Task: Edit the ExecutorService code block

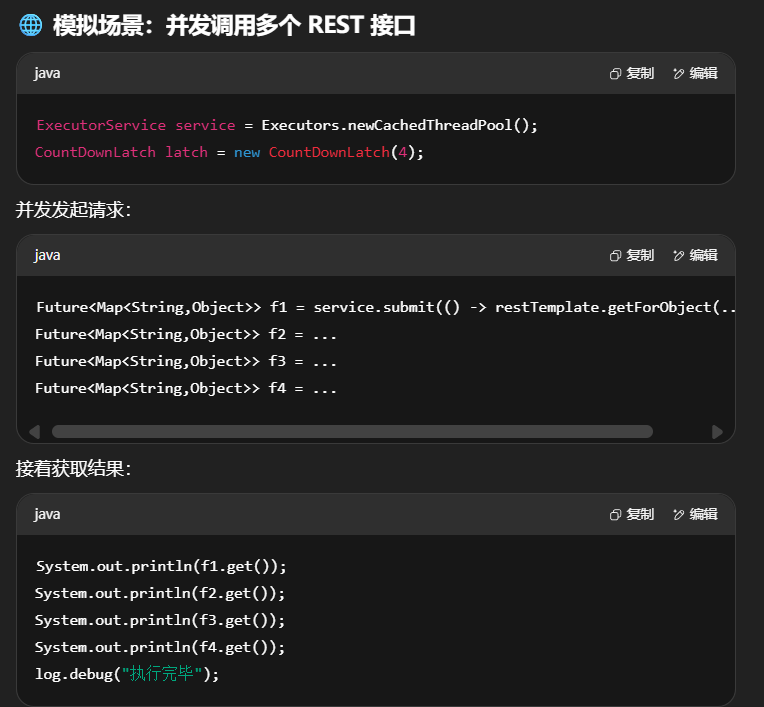Action: (695, 73)
